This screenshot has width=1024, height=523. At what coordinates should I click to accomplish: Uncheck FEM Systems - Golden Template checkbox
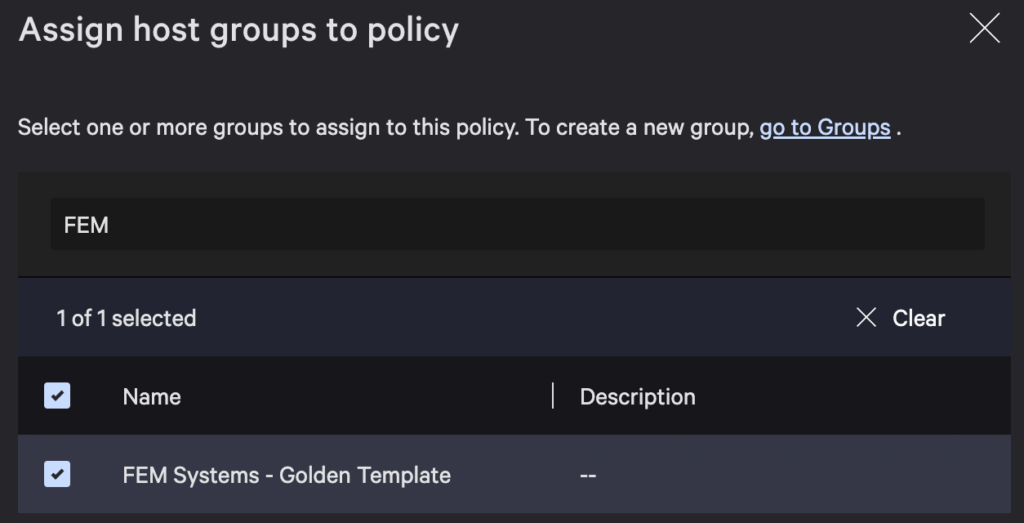pyautogui.click(x=57, y=474)
